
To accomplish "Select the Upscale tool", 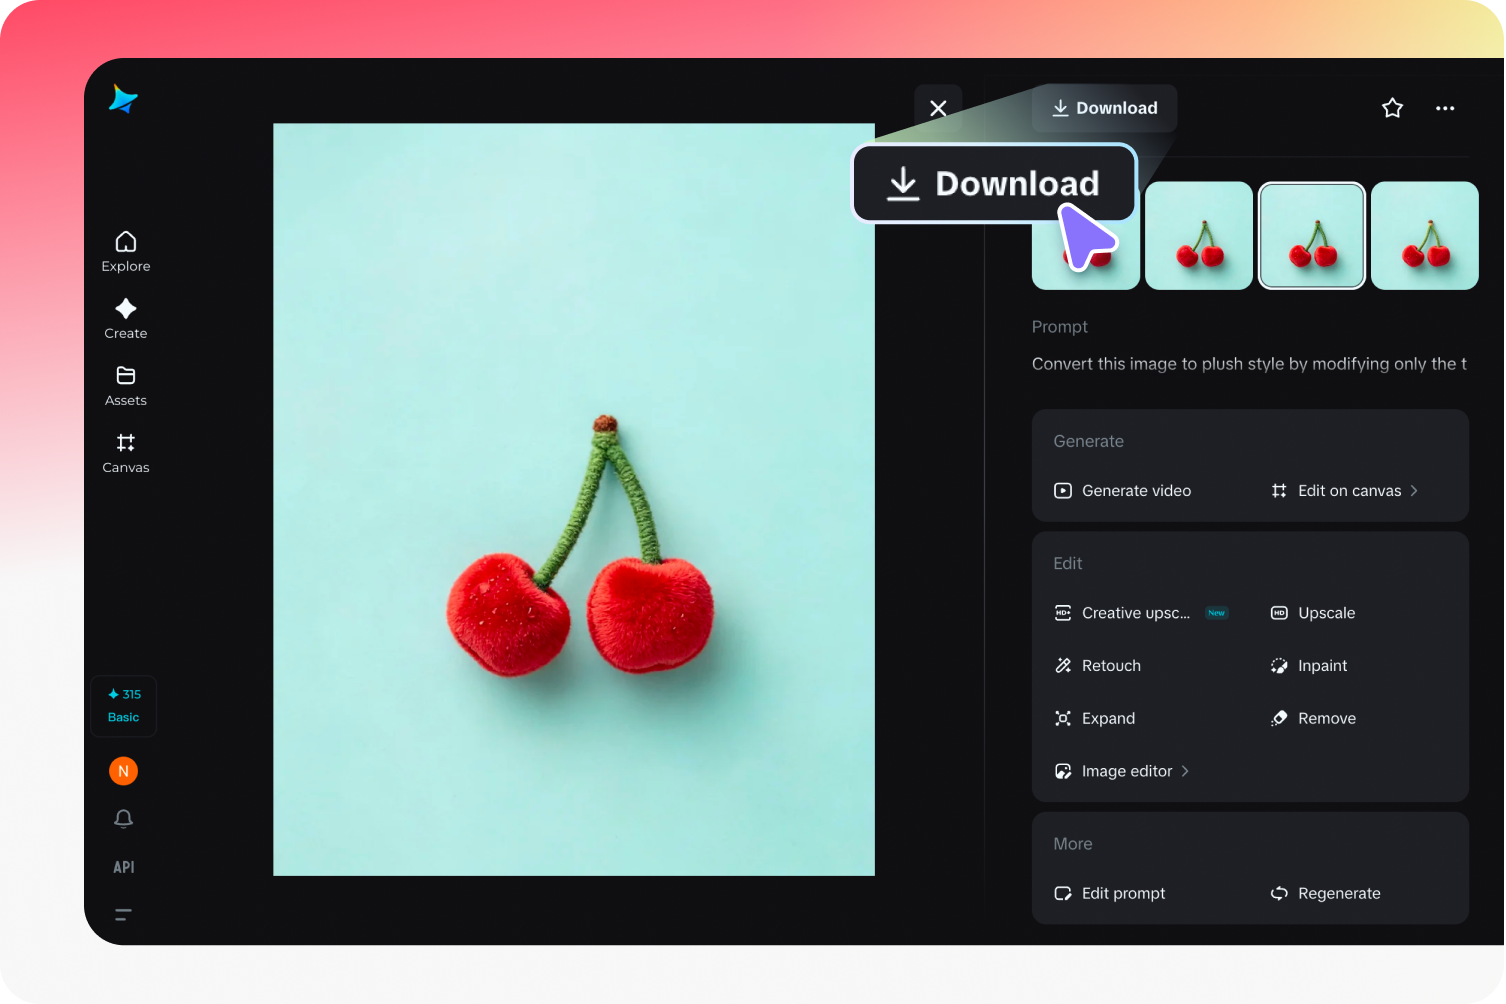I will tap(1327, 613).
